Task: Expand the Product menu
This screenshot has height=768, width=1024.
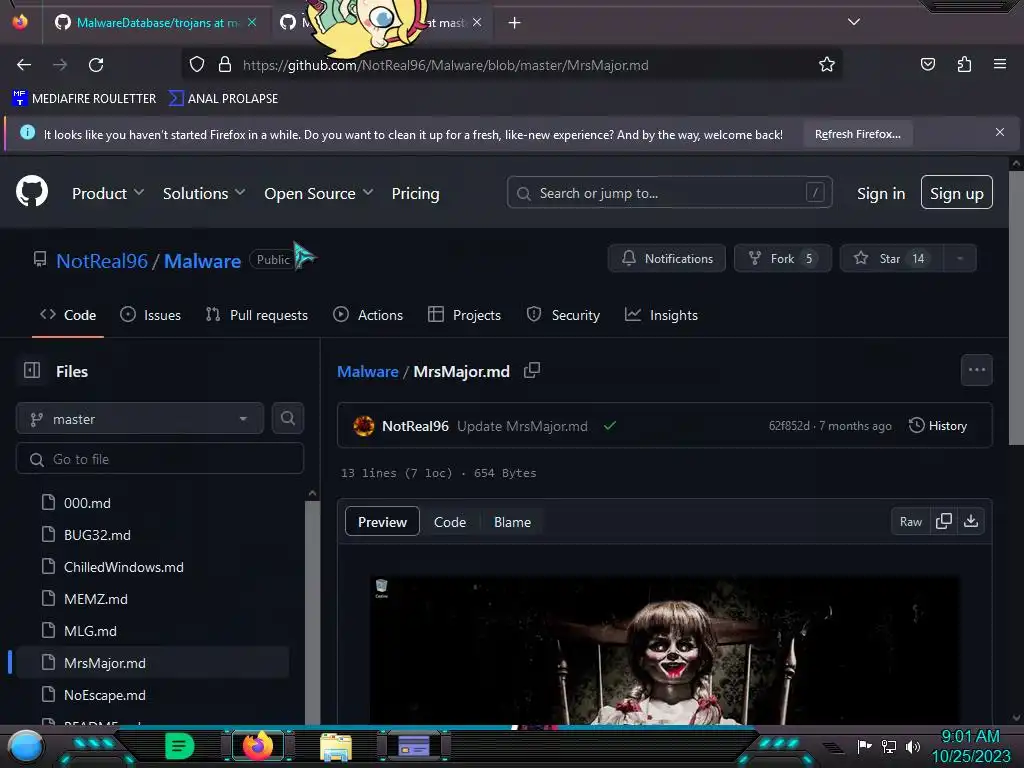Action: [x=108, y=193]
